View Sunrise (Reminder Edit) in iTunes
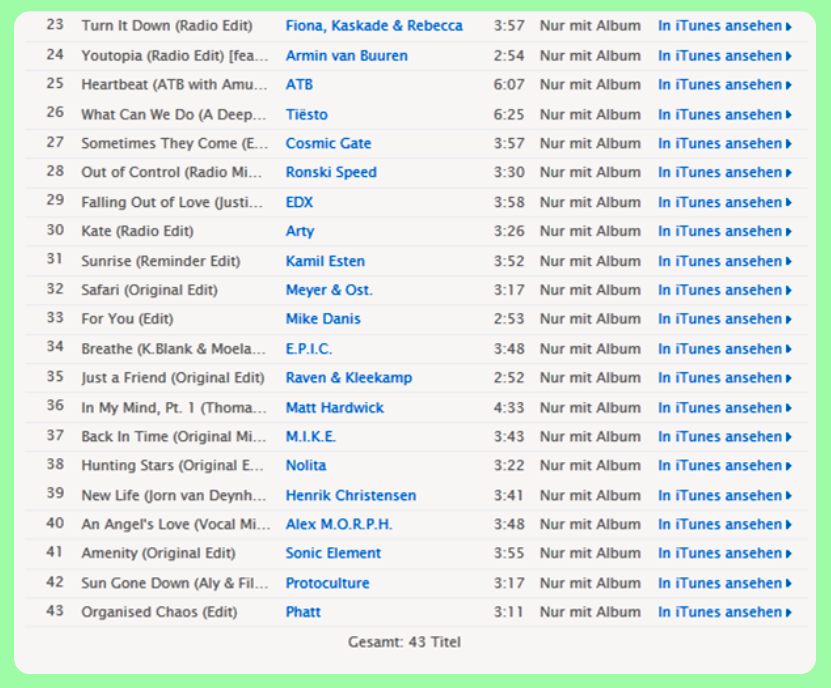The image size is (831, 688). (x=724, y=261)
